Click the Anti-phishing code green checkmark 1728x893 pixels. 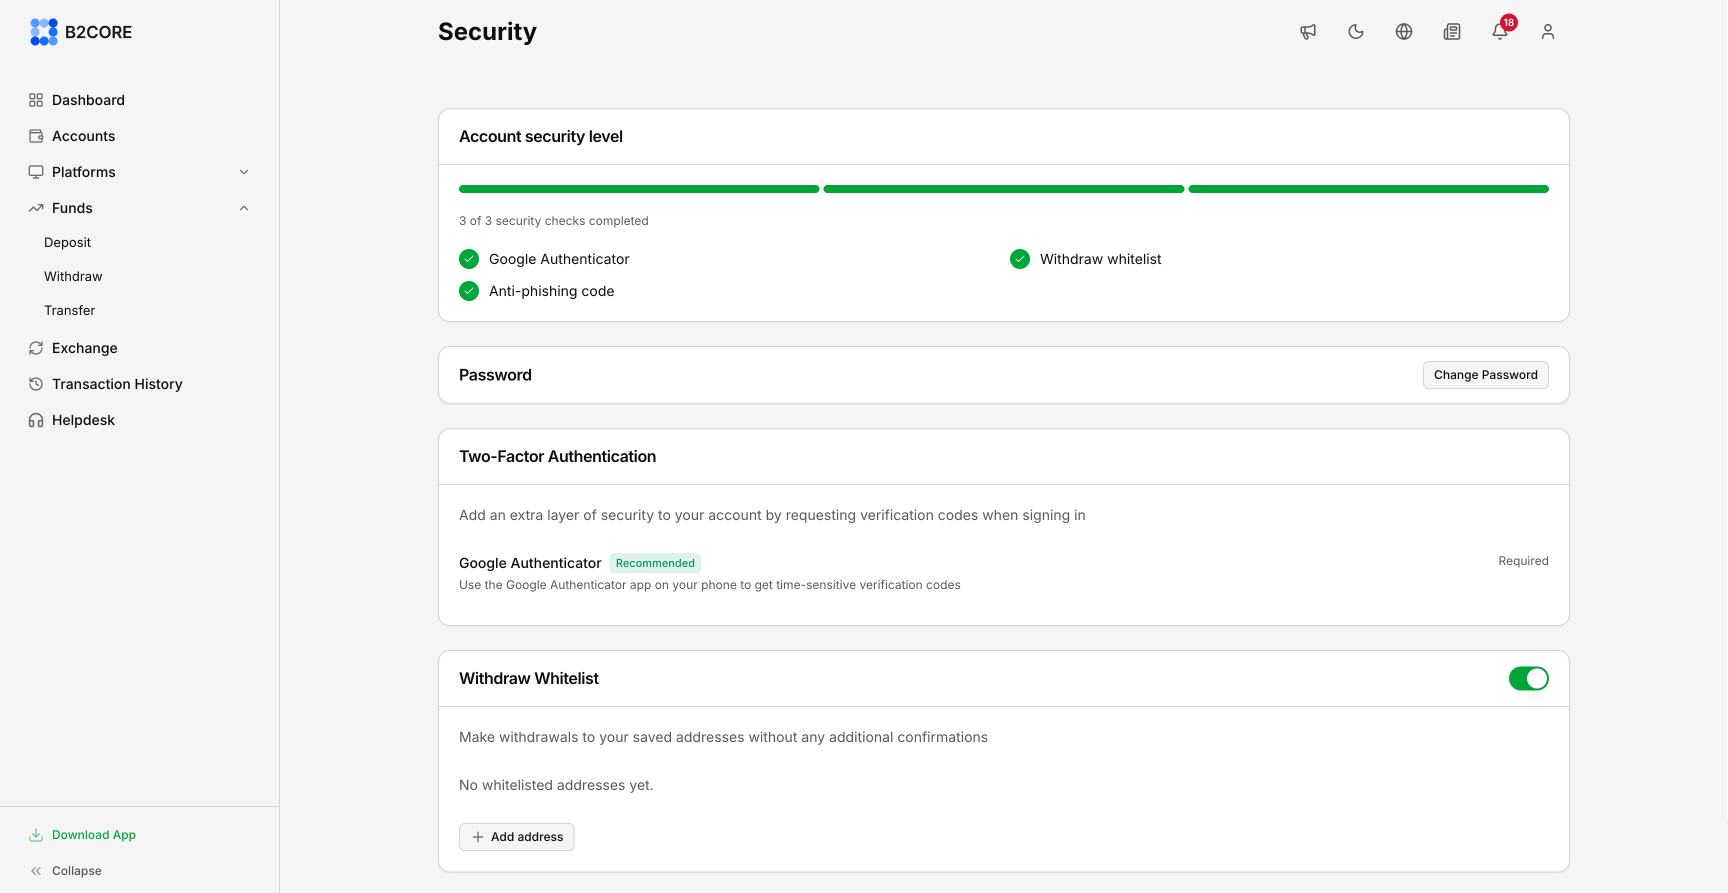point(469,291)
